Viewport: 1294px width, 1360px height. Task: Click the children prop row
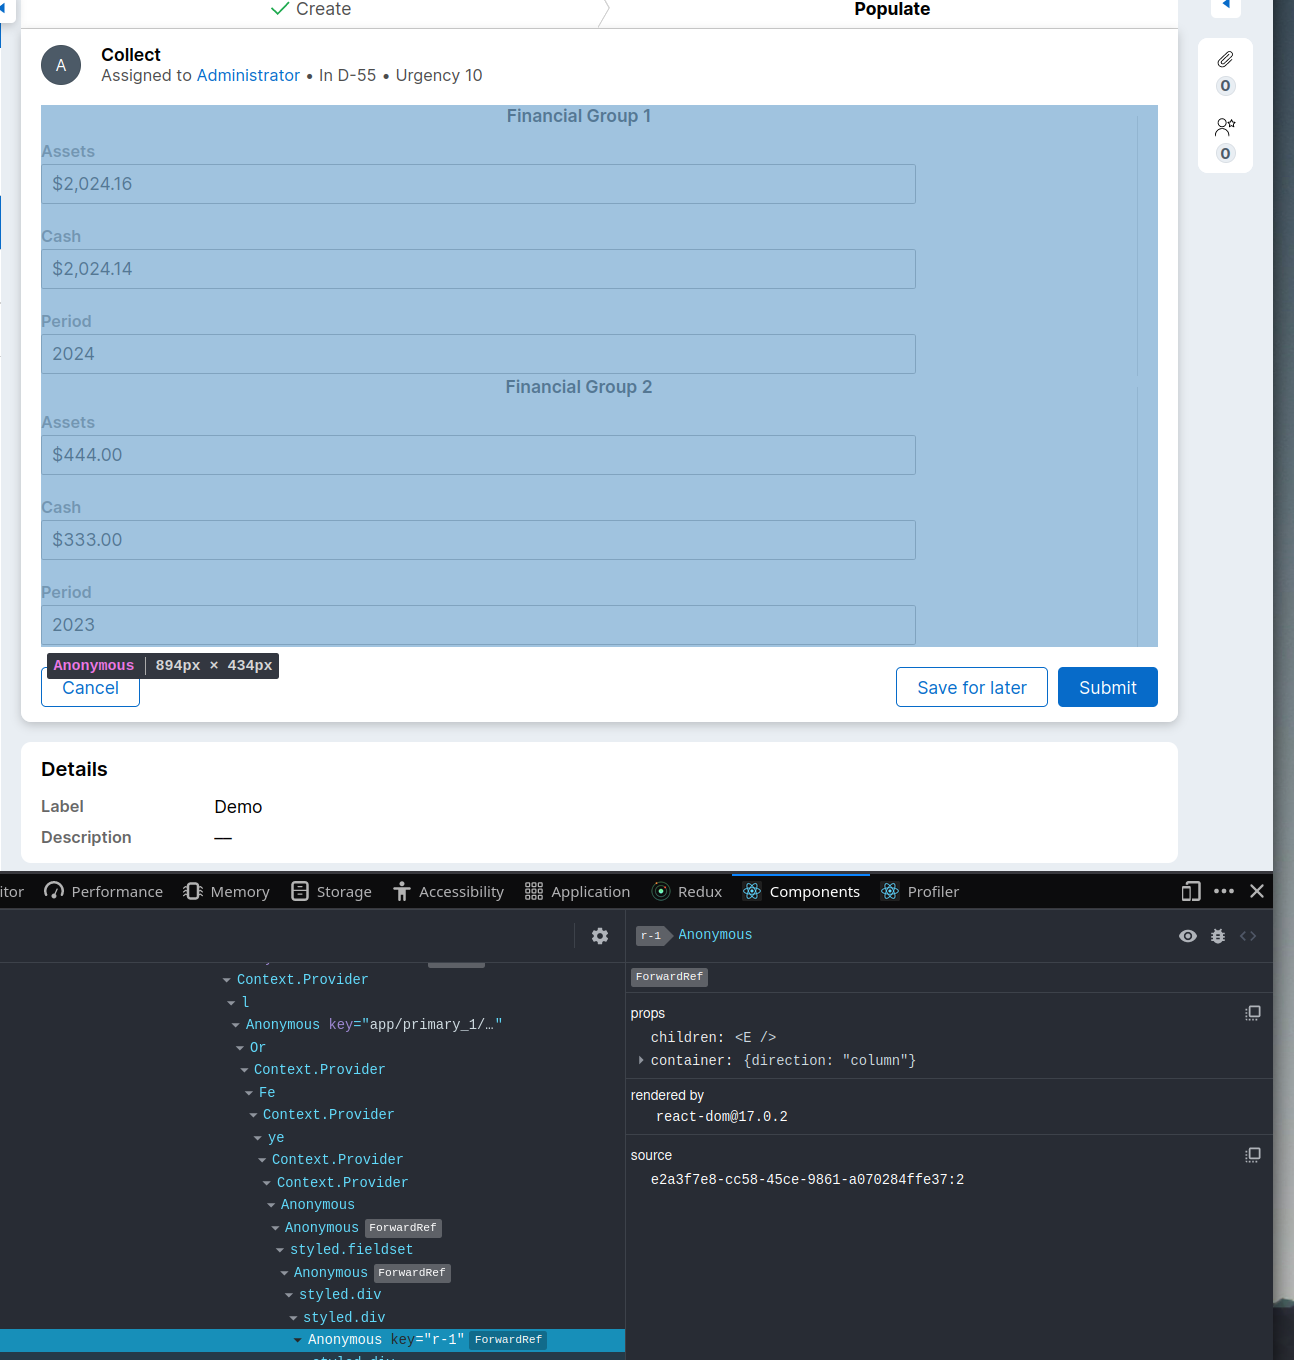[x=713, y=1038]
